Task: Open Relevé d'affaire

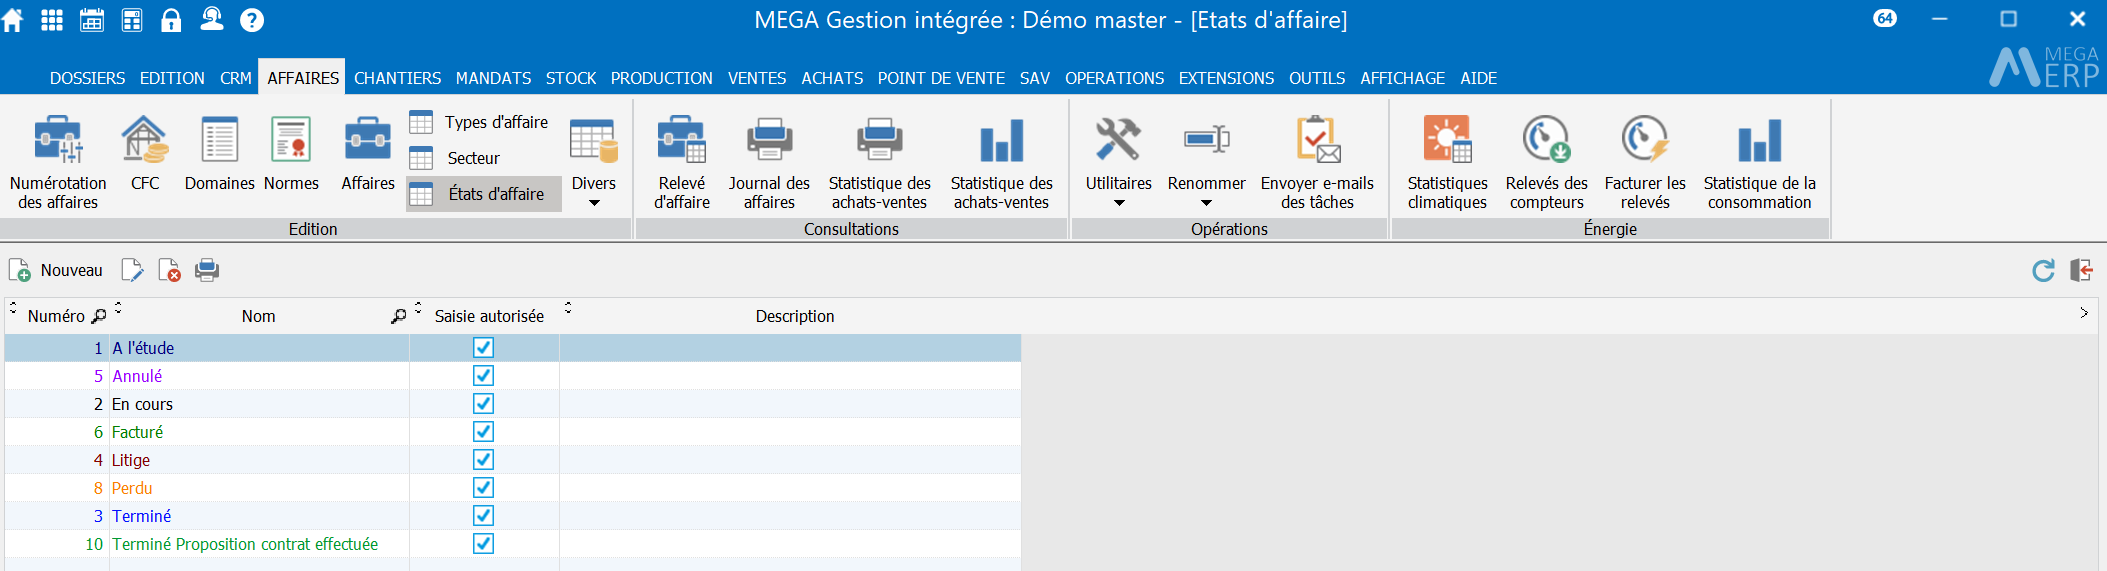Action: coord(682,163)
